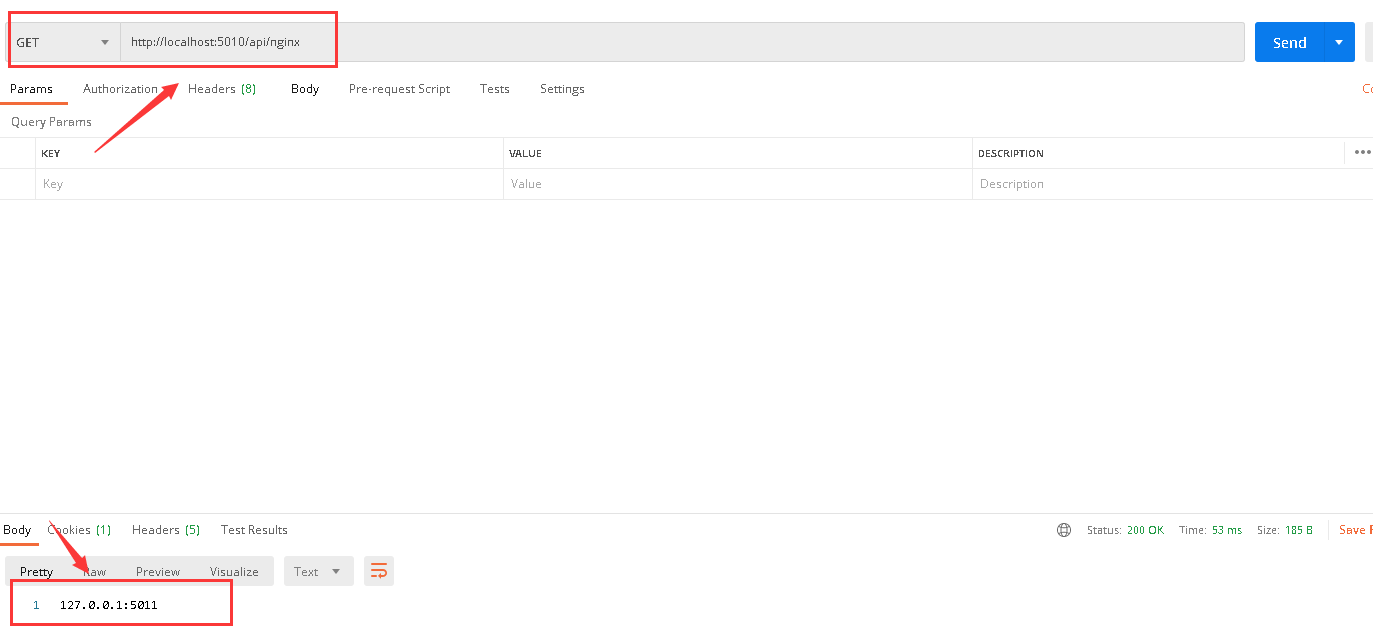Click the wrap lines icon in response toolbar
The height and width of the screenshot is (642, 1373).
(x=379, y=571)
